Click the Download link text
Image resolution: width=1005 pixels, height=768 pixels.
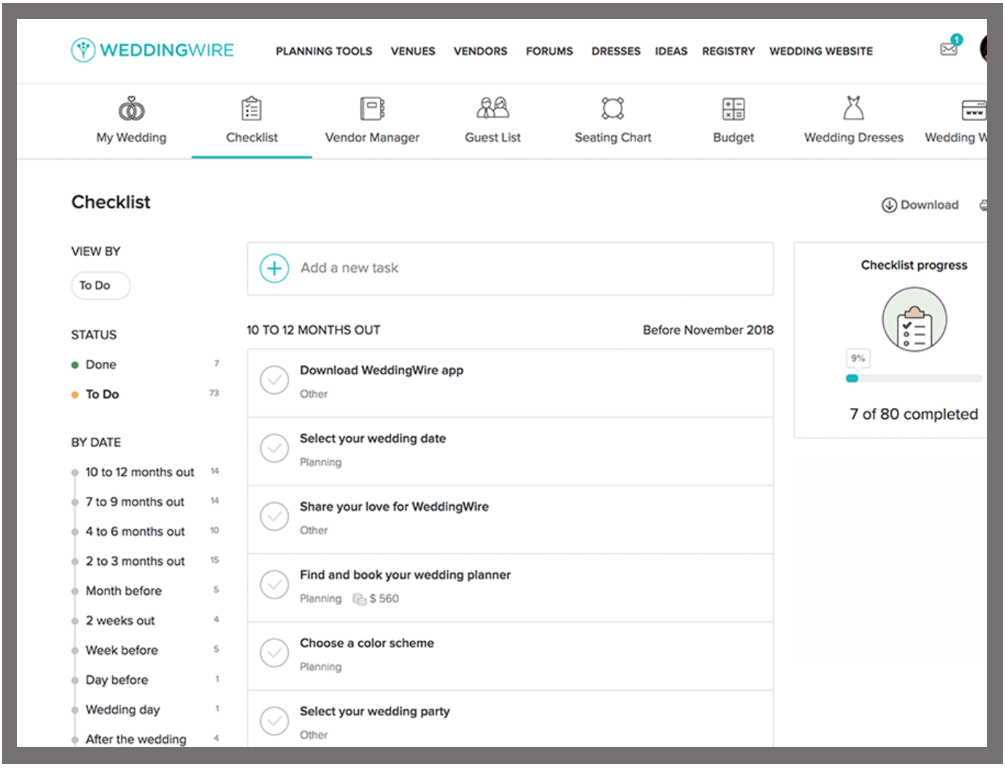929,205
